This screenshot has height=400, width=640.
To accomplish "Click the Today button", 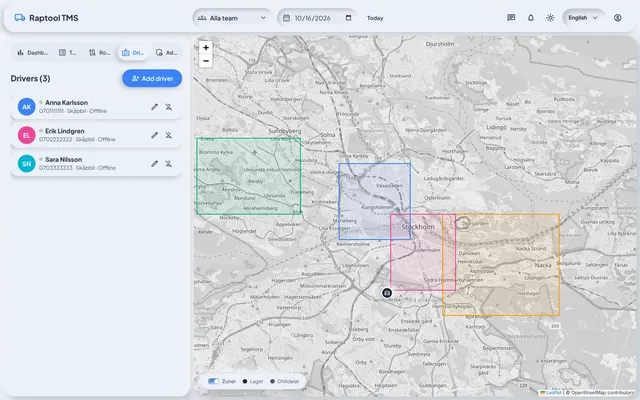I will [375, 18].
